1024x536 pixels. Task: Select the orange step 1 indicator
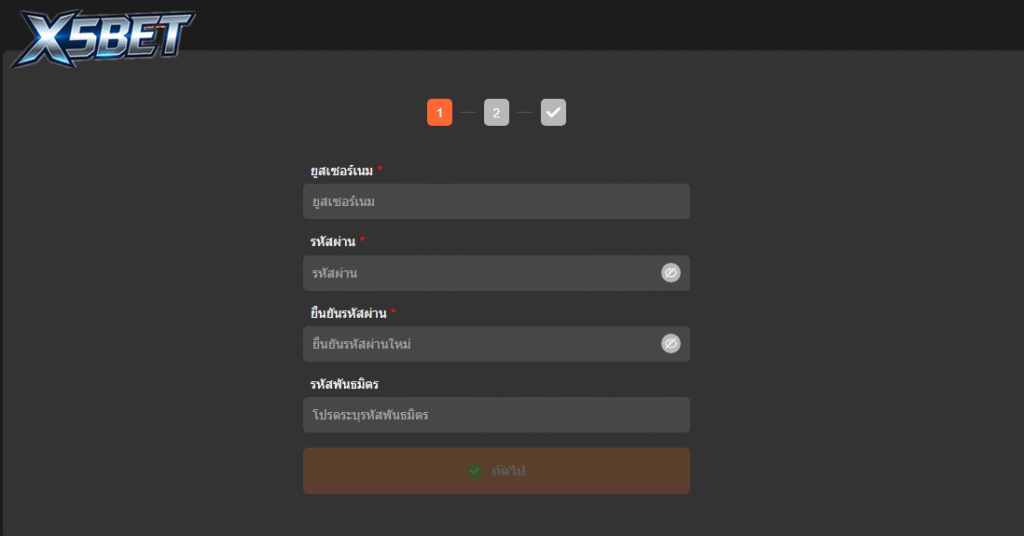(439, 113)
